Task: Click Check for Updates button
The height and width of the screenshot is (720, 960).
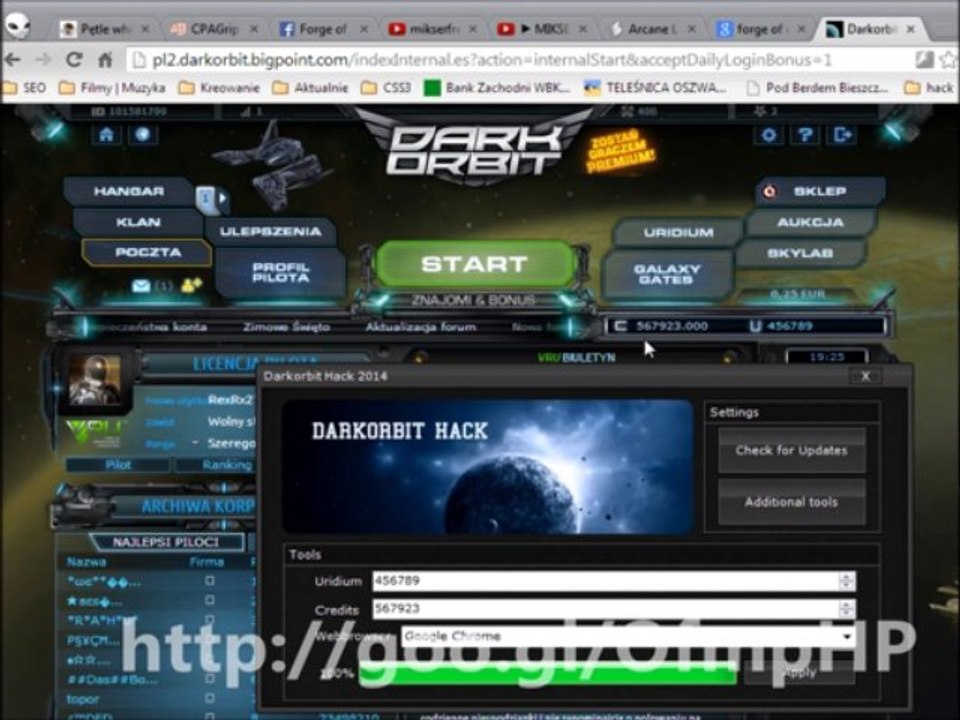Action: [792, 450]
